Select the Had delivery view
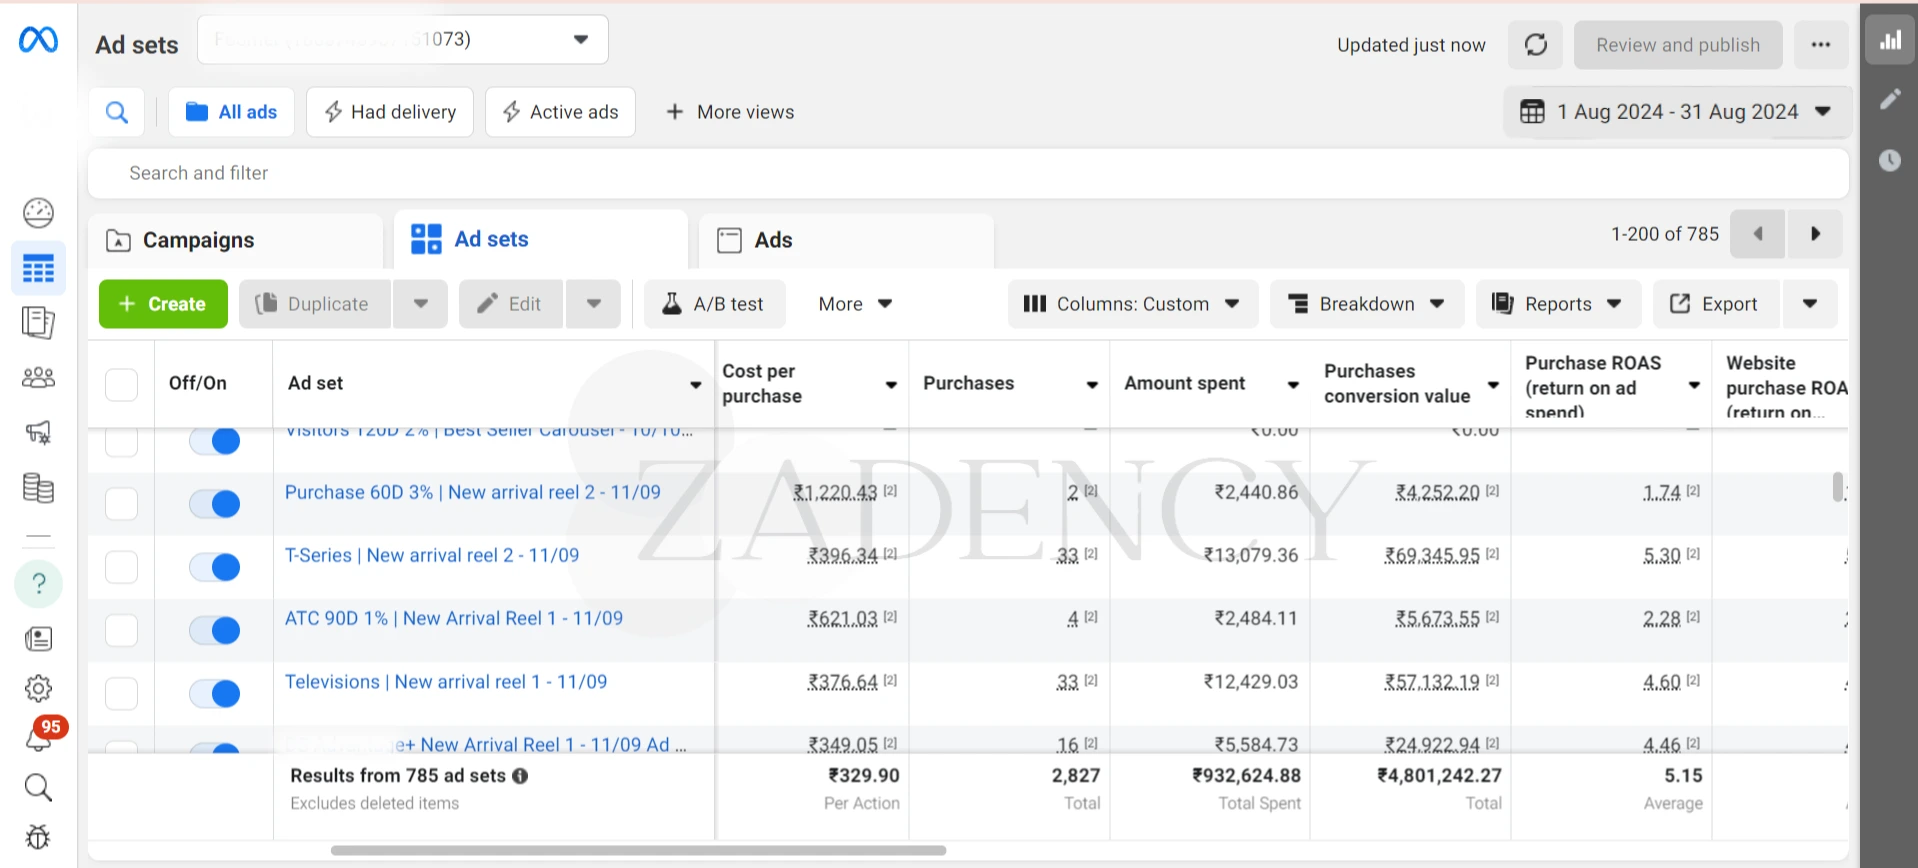This screenshot has height=868, width=1918. [x=390, y=112]
